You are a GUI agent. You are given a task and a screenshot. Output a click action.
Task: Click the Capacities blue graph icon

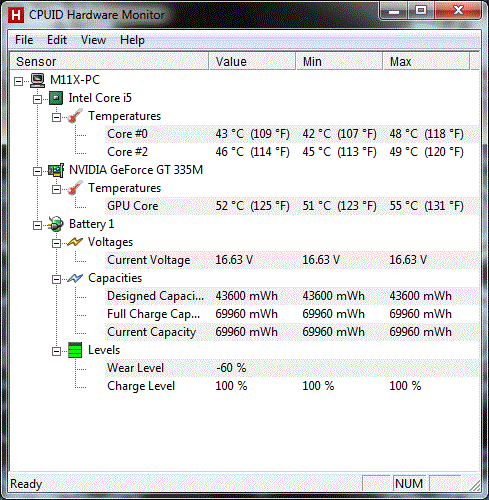pyautogui.click(x=75, y=278)
